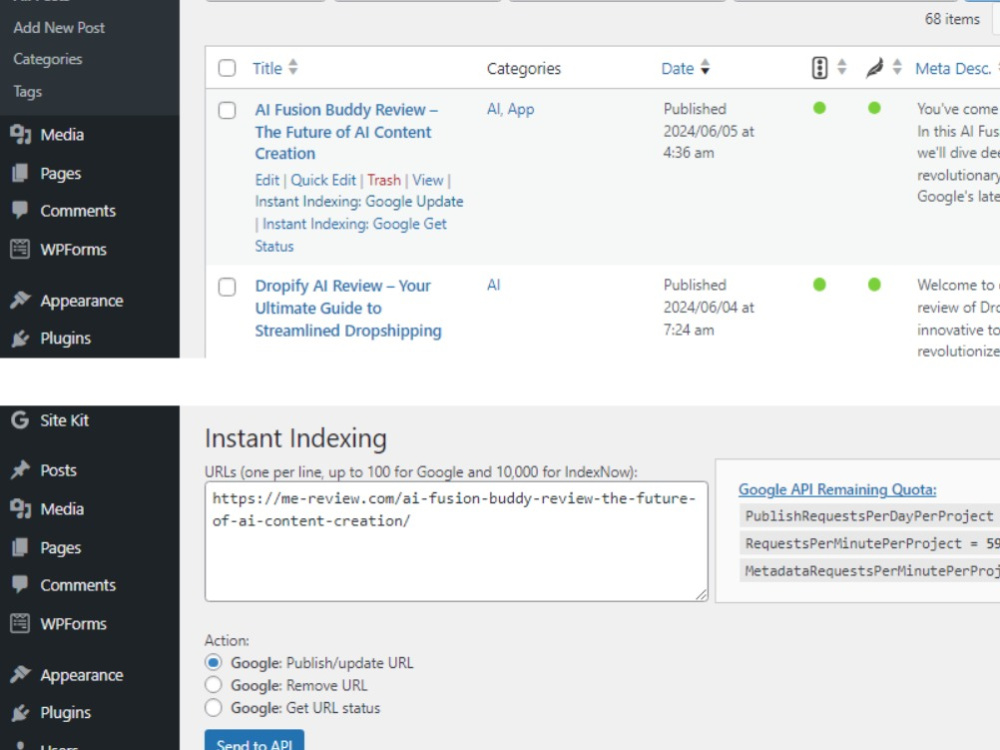Viewport: 1000px width, 750px height.
Task: Open Add New Post submenu item
Action: pyautogui.click(x=59, y=27)
